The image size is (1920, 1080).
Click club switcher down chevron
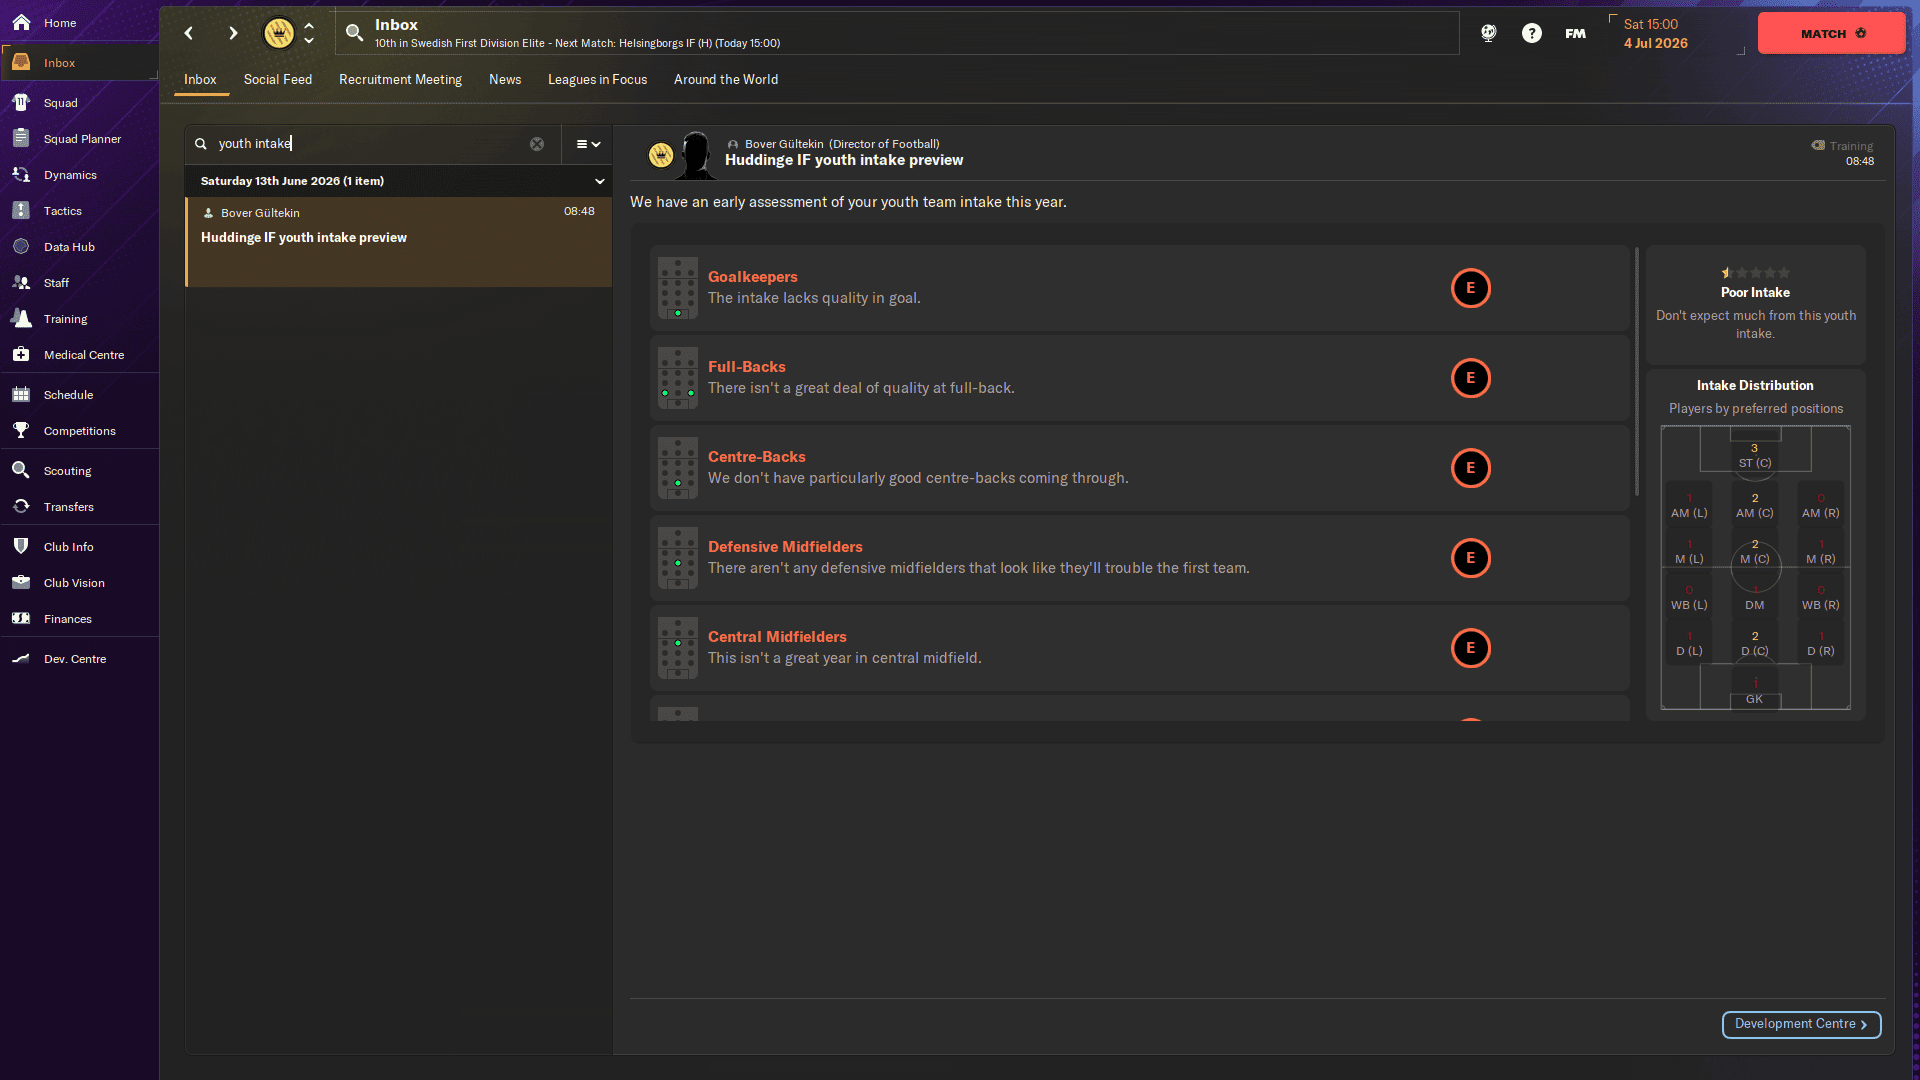pos(309,41)
